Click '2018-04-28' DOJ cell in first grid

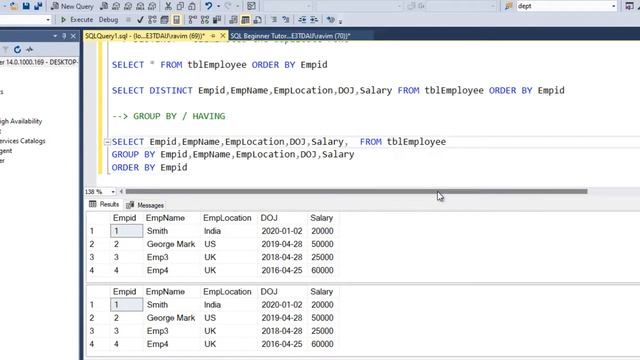282,257
